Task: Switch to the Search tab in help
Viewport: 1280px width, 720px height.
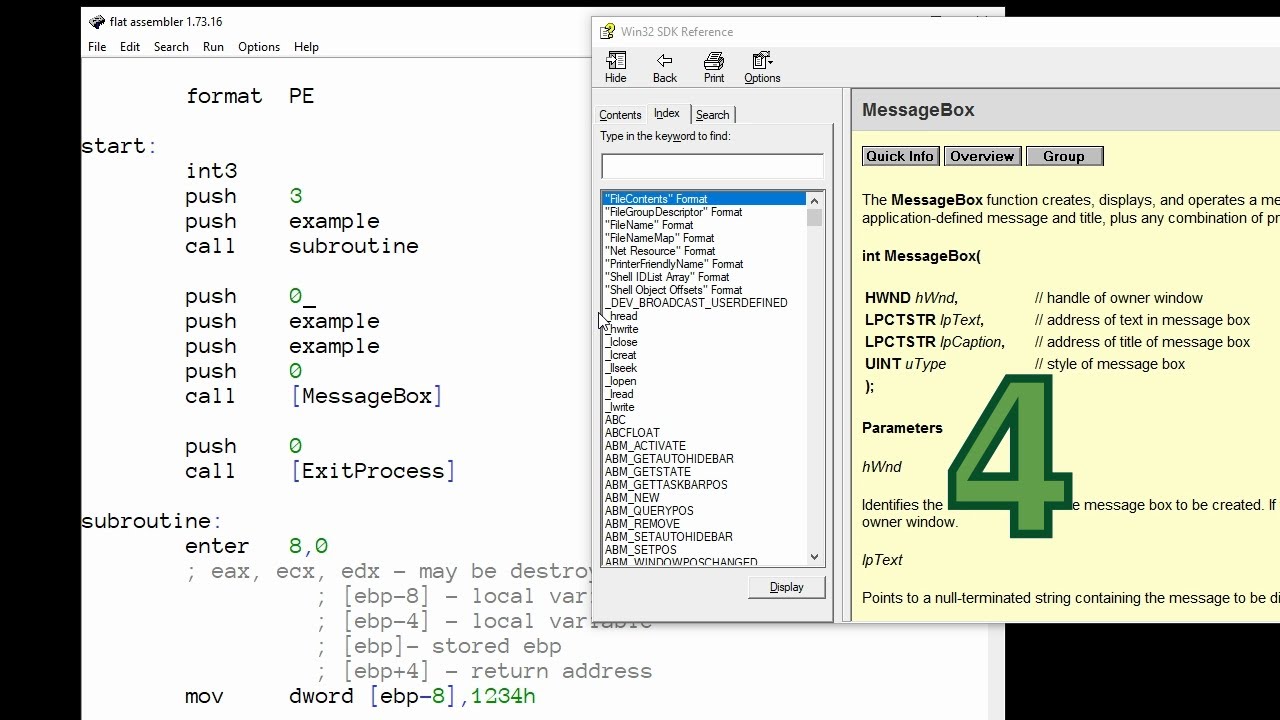Action: pos(712,115)
